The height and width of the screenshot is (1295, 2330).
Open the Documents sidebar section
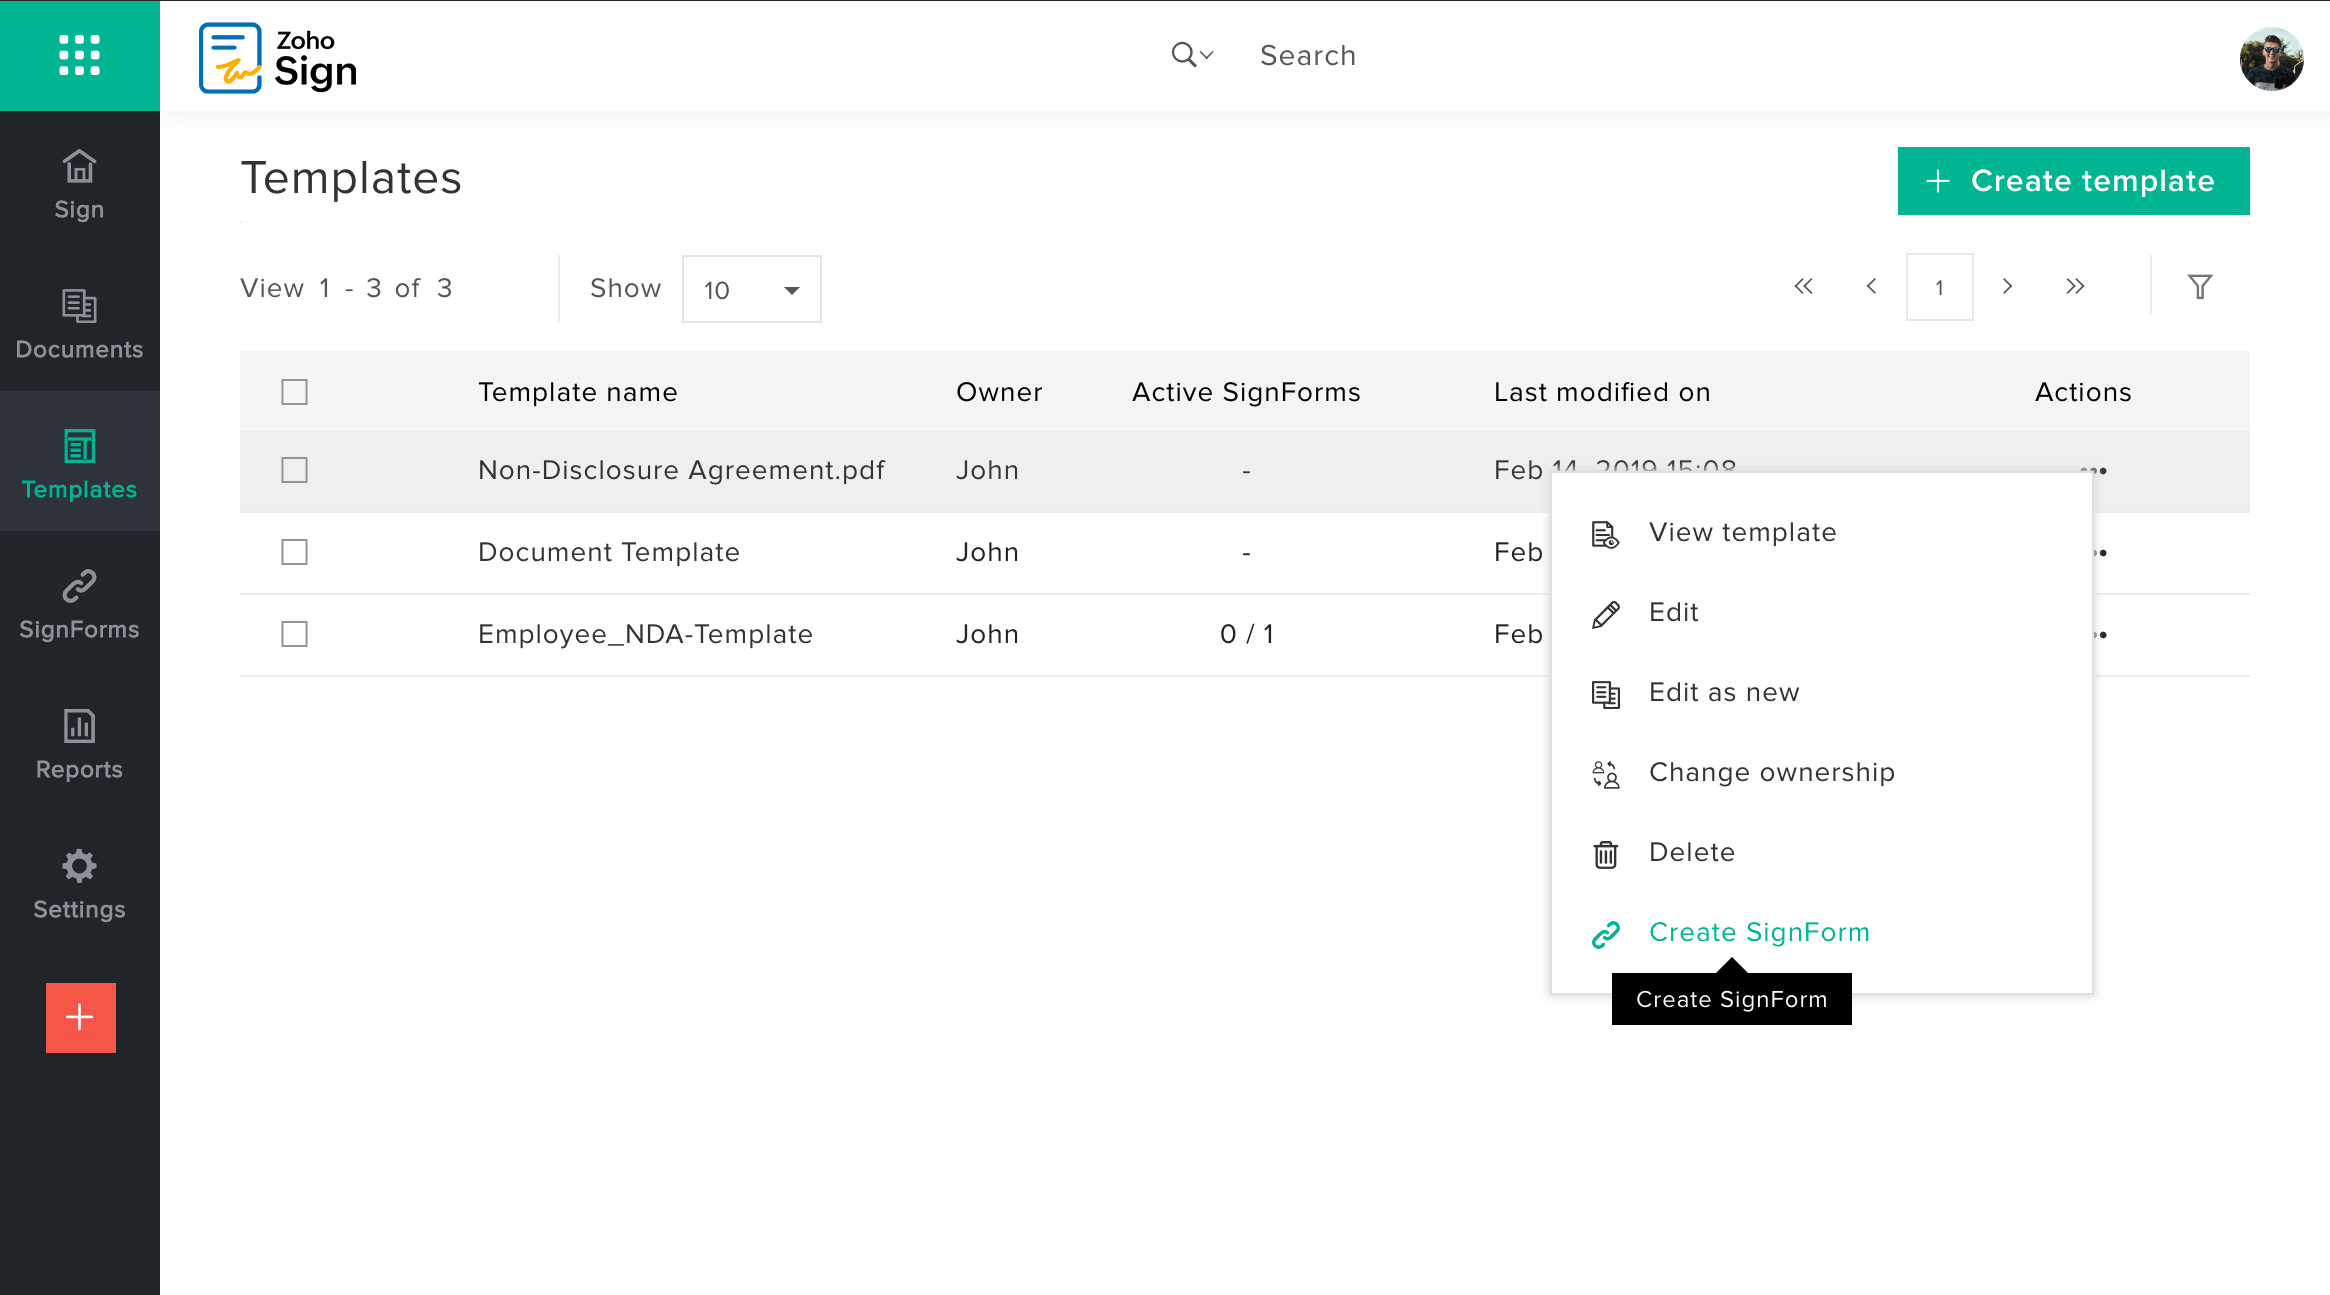tap(79, 325)
